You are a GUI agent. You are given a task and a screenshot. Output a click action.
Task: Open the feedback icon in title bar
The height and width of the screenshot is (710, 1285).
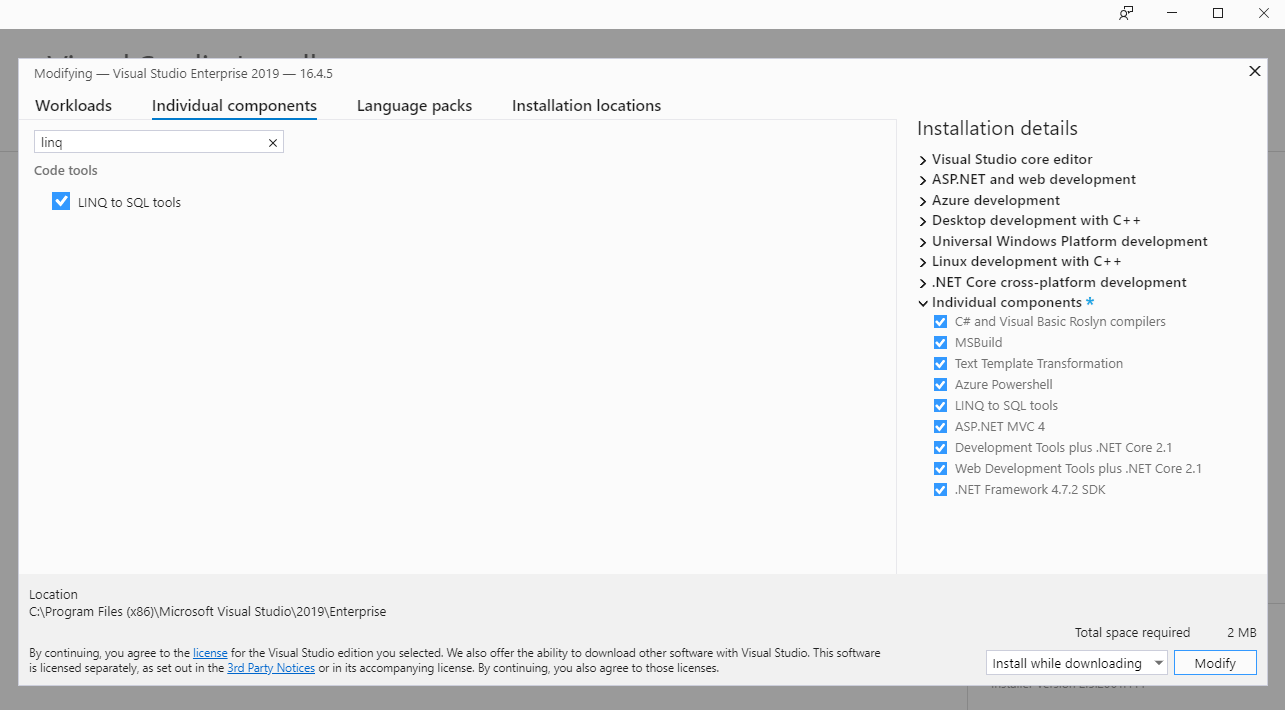(1126, 13)
